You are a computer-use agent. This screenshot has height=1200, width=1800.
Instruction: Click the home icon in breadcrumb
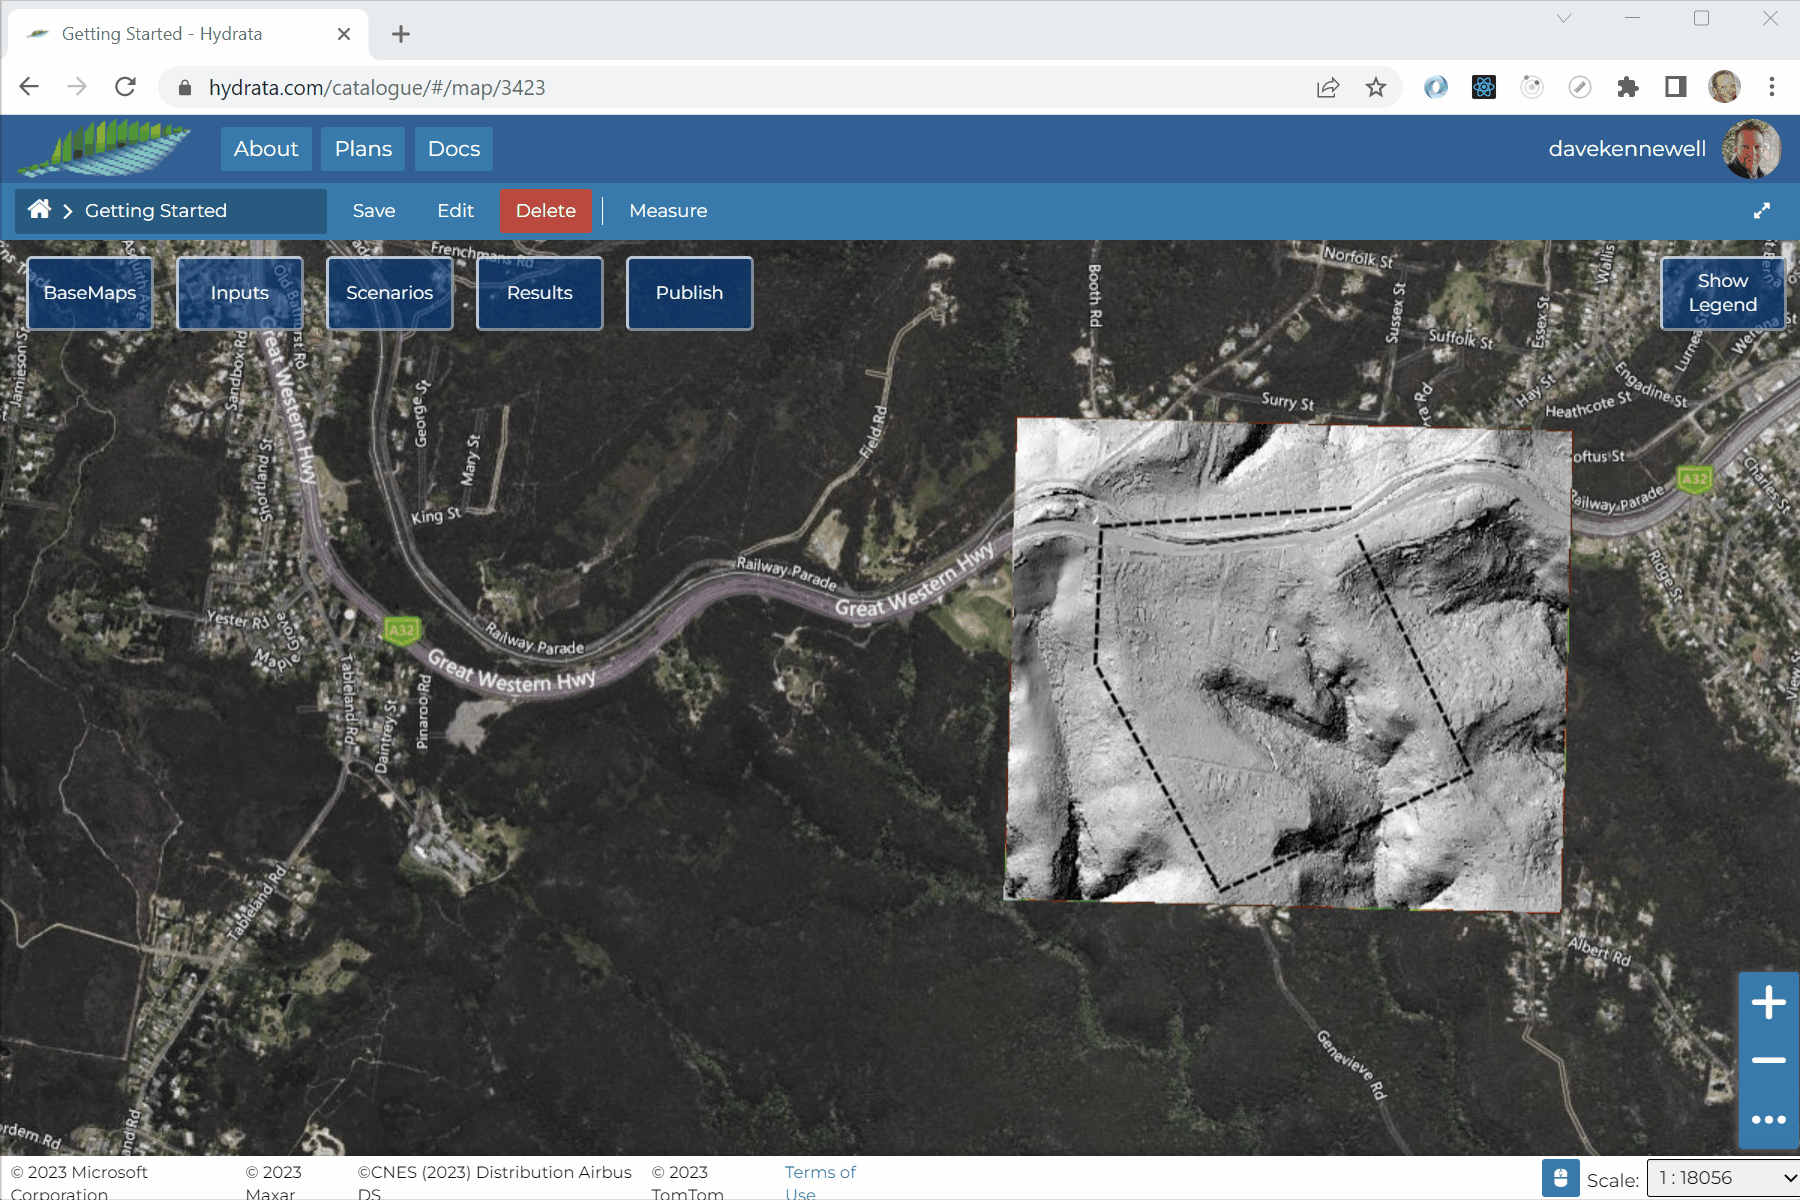[39, 210]
